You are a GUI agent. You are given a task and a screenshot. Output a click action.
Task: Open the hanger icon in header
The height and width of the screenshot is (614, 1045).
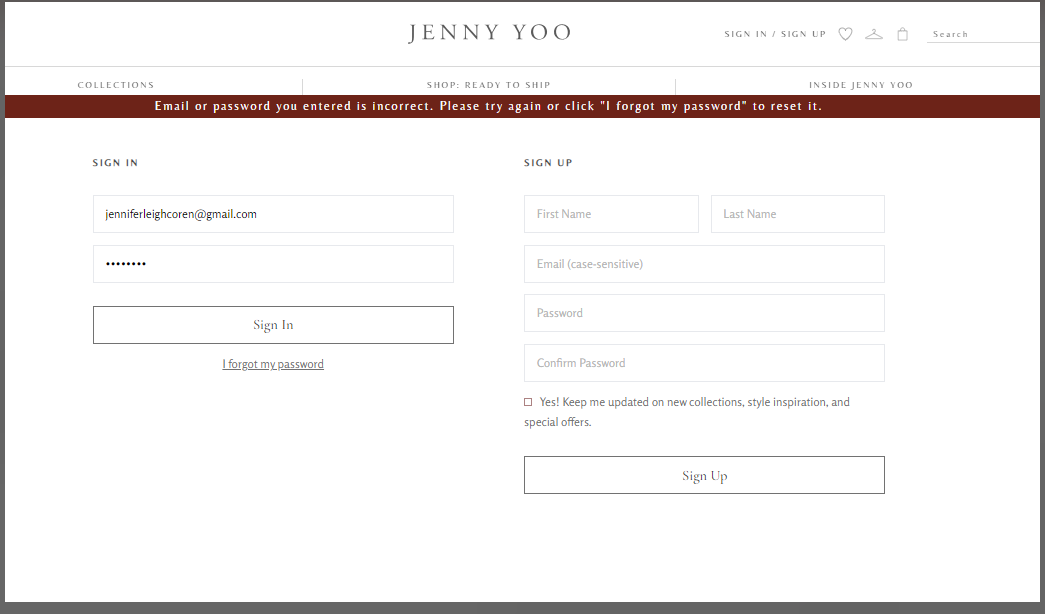click(874, 34)
